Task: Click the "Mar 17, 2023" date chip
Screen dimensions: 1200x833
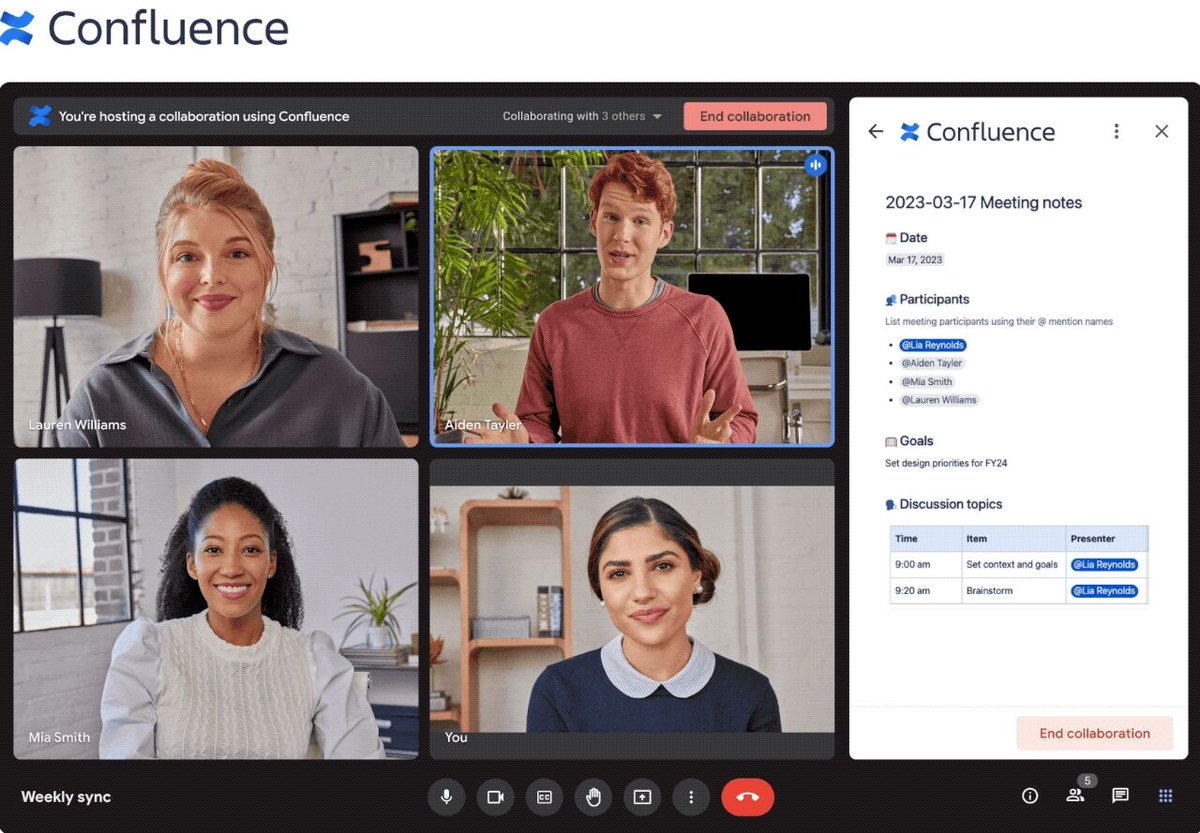Action: [915, 260]
